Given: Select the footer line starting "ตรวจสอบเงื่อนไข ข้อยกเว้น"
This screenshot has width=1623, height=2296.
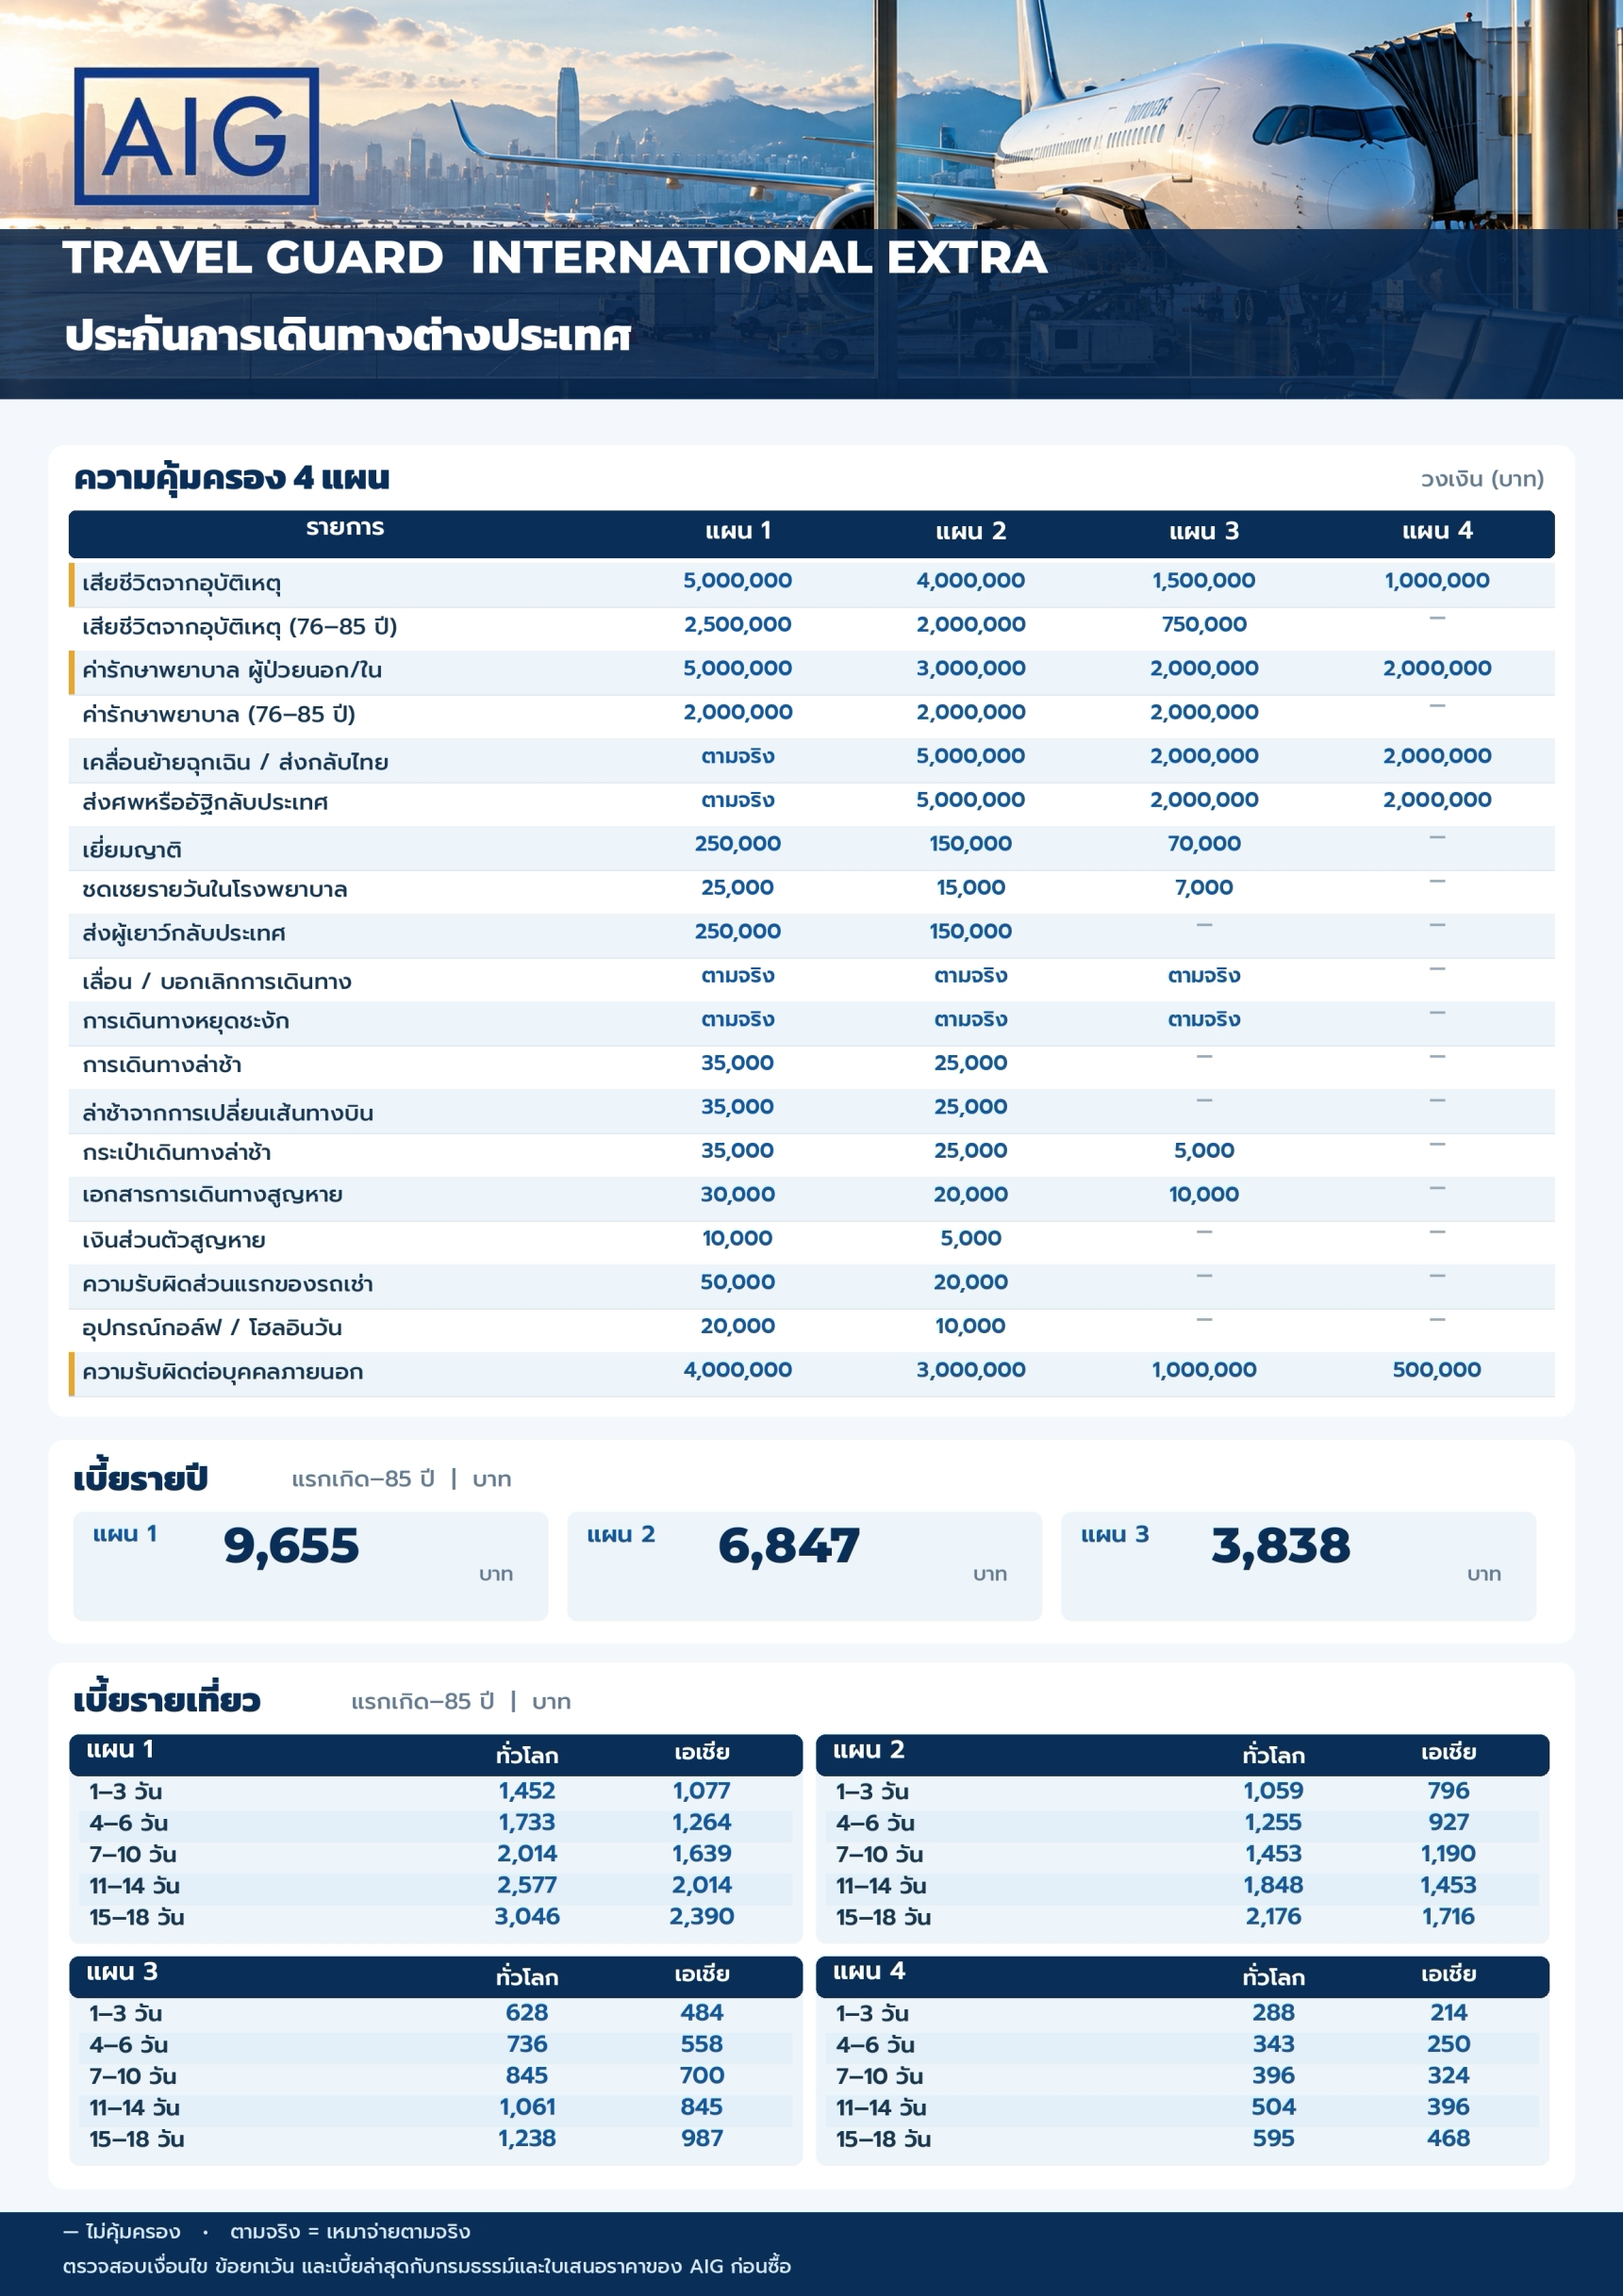Looking at the screenshot, I should (427, 2266).
